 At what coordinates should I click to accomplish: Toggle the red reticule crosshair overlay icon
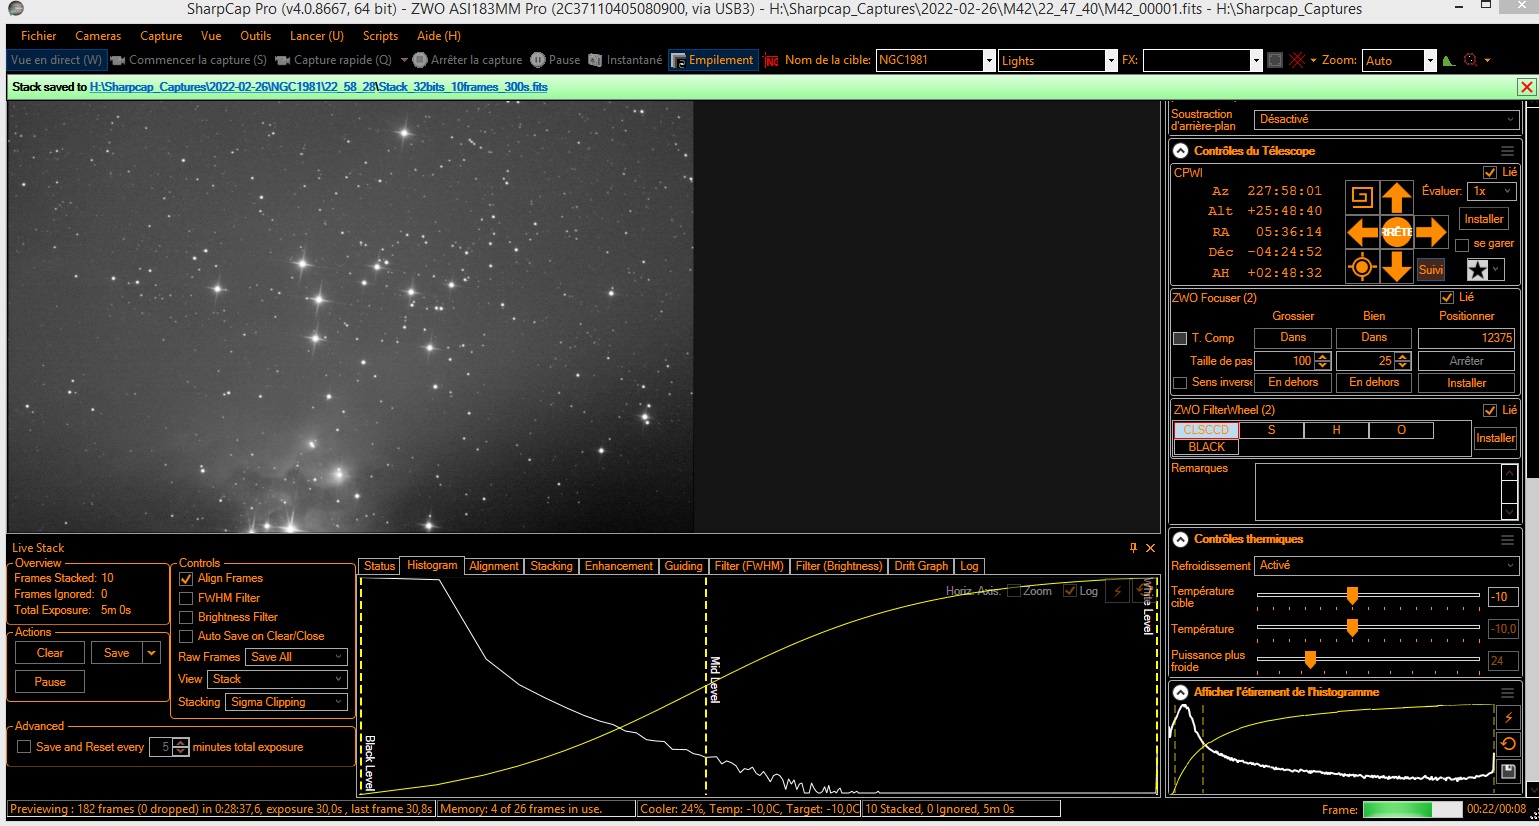1297,60
